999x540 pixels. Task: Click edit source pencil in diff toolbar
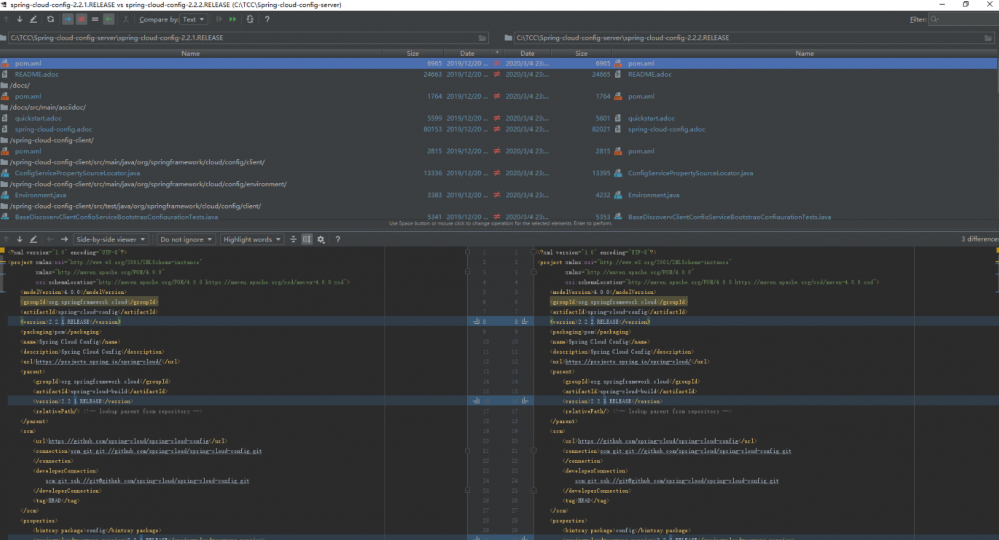tap(33, 240)
